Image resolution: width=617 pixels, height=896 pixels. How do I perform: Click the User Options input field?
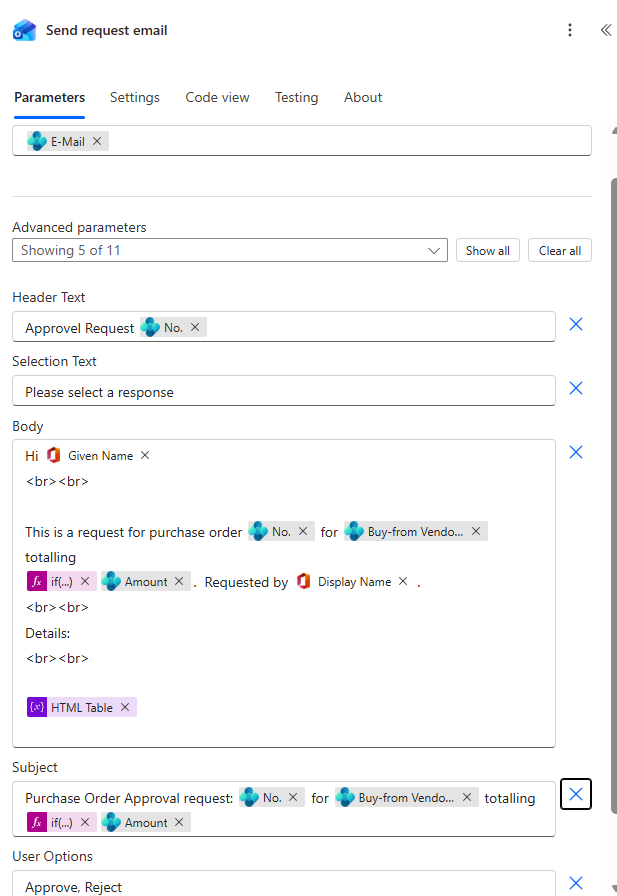tap(283, 886)
